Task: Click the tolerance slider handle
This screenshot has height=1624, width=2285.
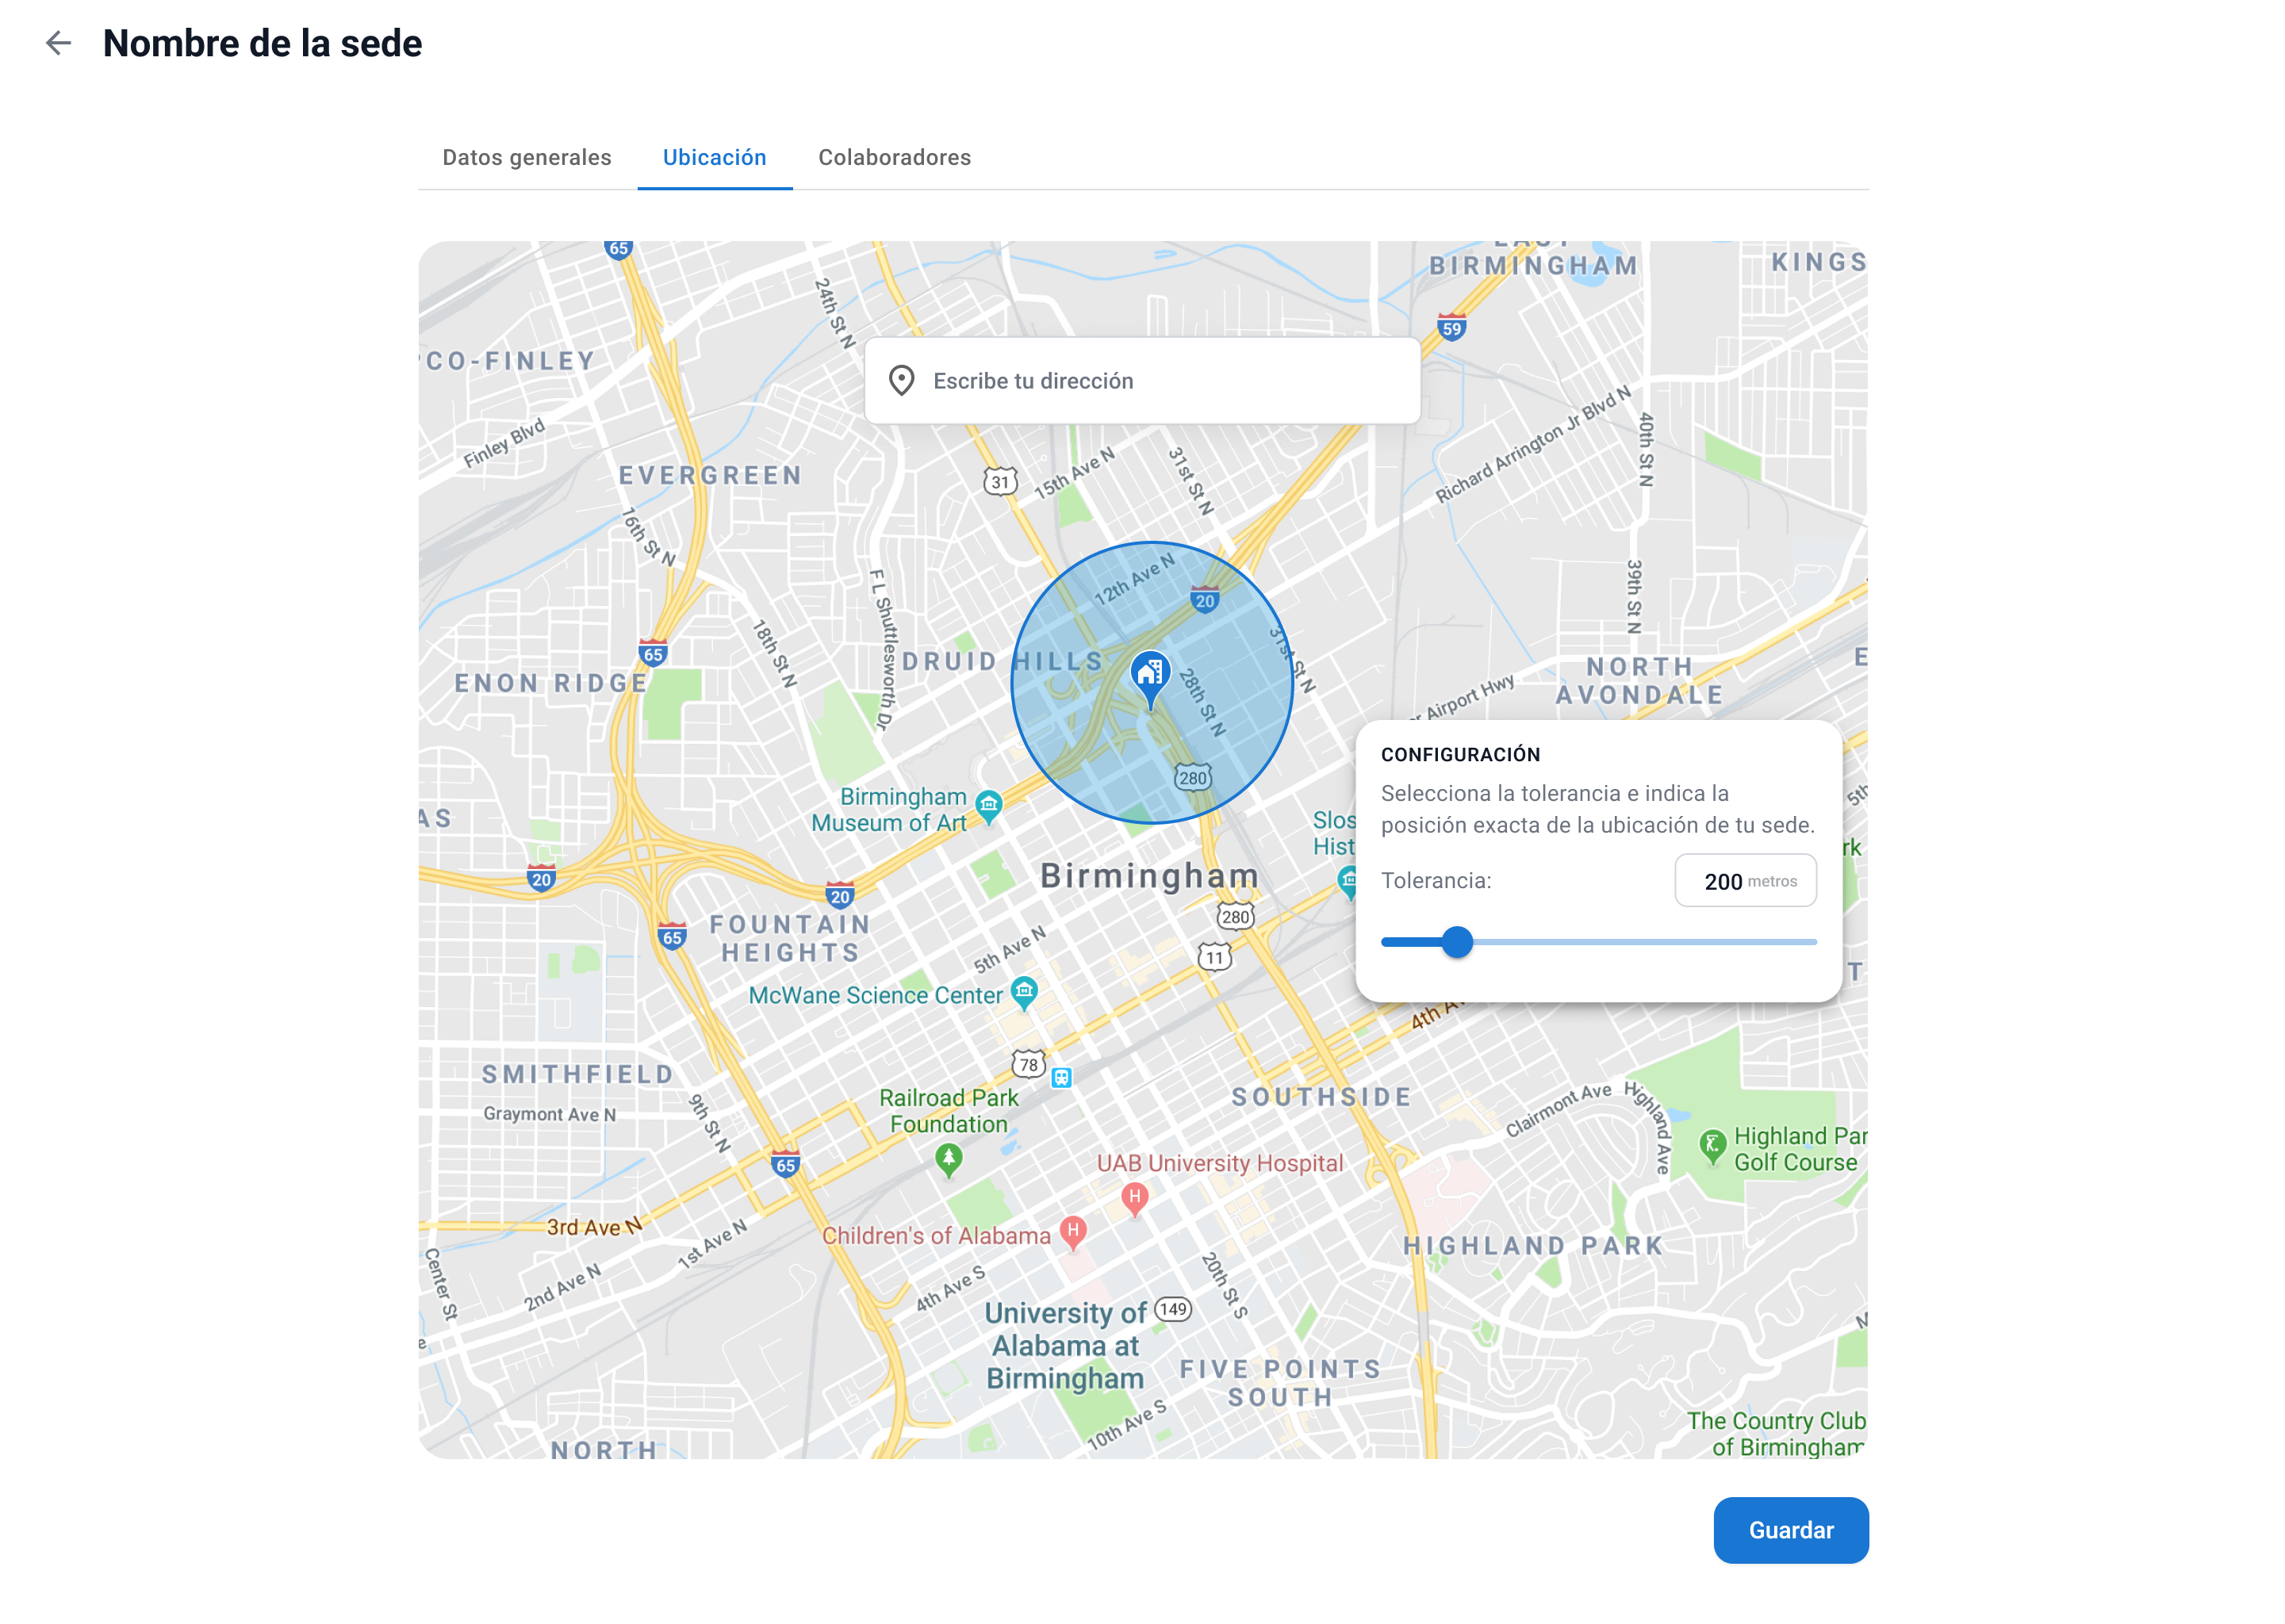Action: [1457, 941]
